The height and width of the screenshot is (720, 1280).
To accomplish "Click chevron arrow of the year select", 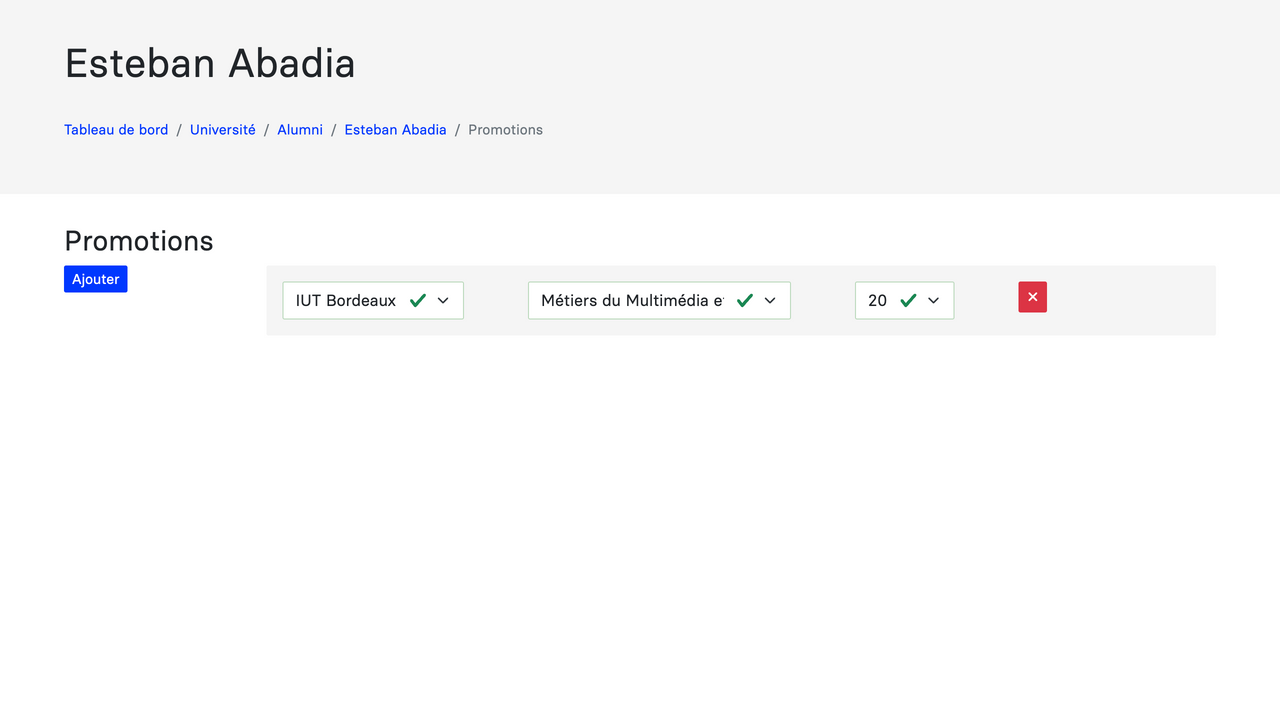I will tap(934, 300).
